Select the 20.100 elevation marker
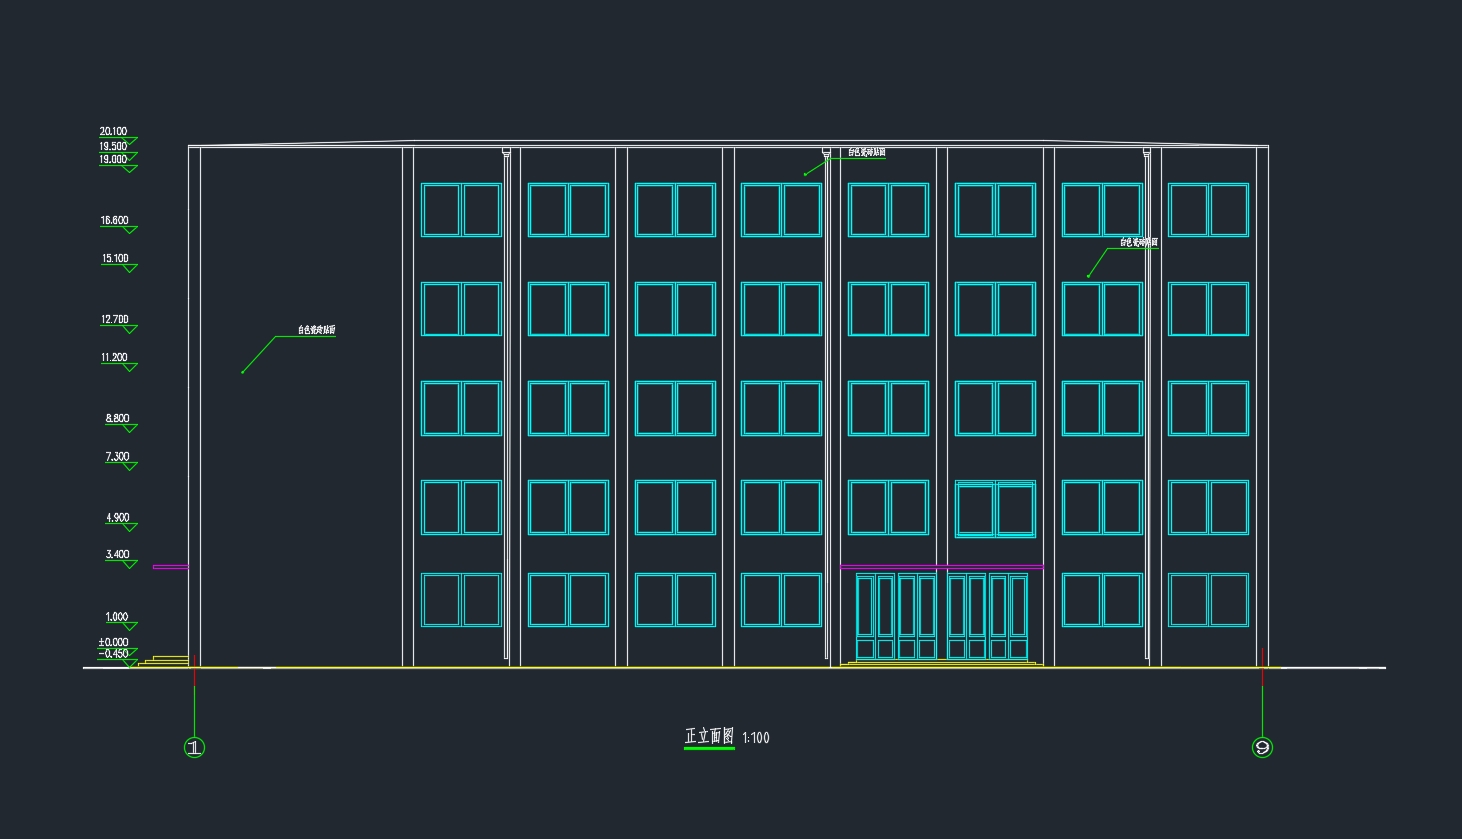 click(114, 132)
